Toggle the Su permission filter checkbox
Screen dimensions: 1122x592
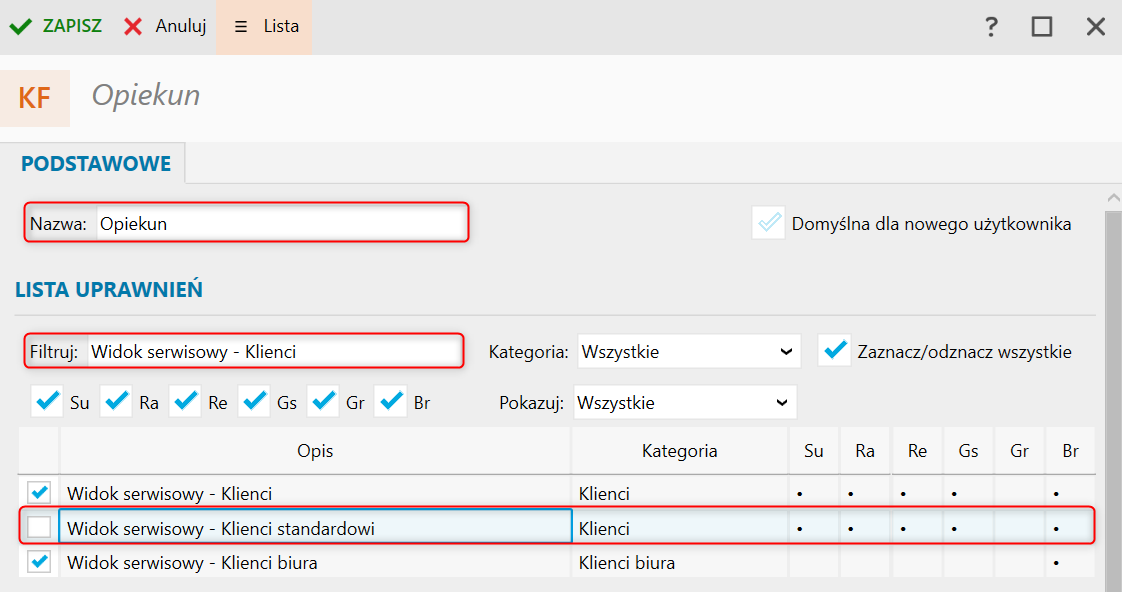coord(47,402)
